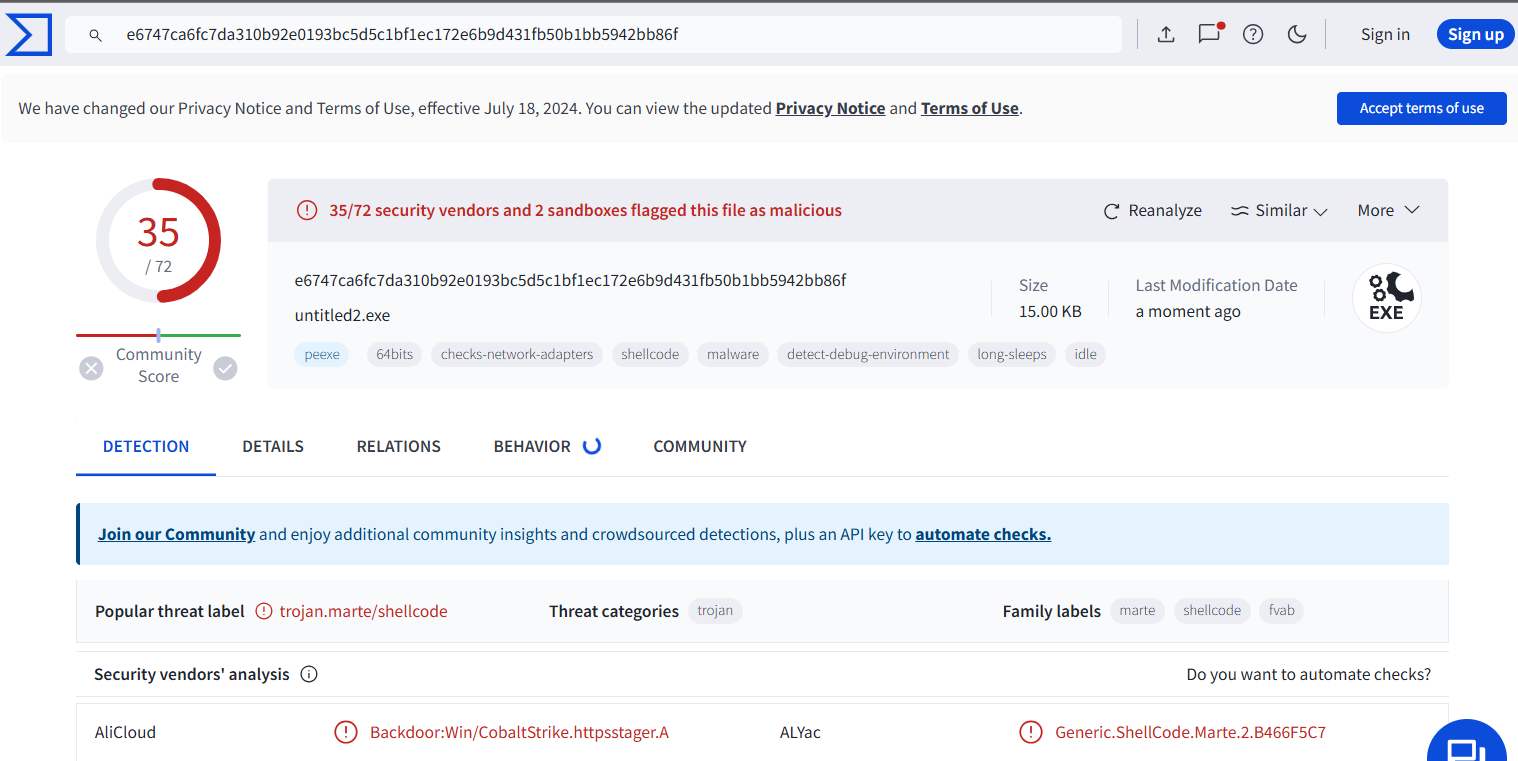Click the peexe tag
1518x761 pixels.
[x=322, y=354]
